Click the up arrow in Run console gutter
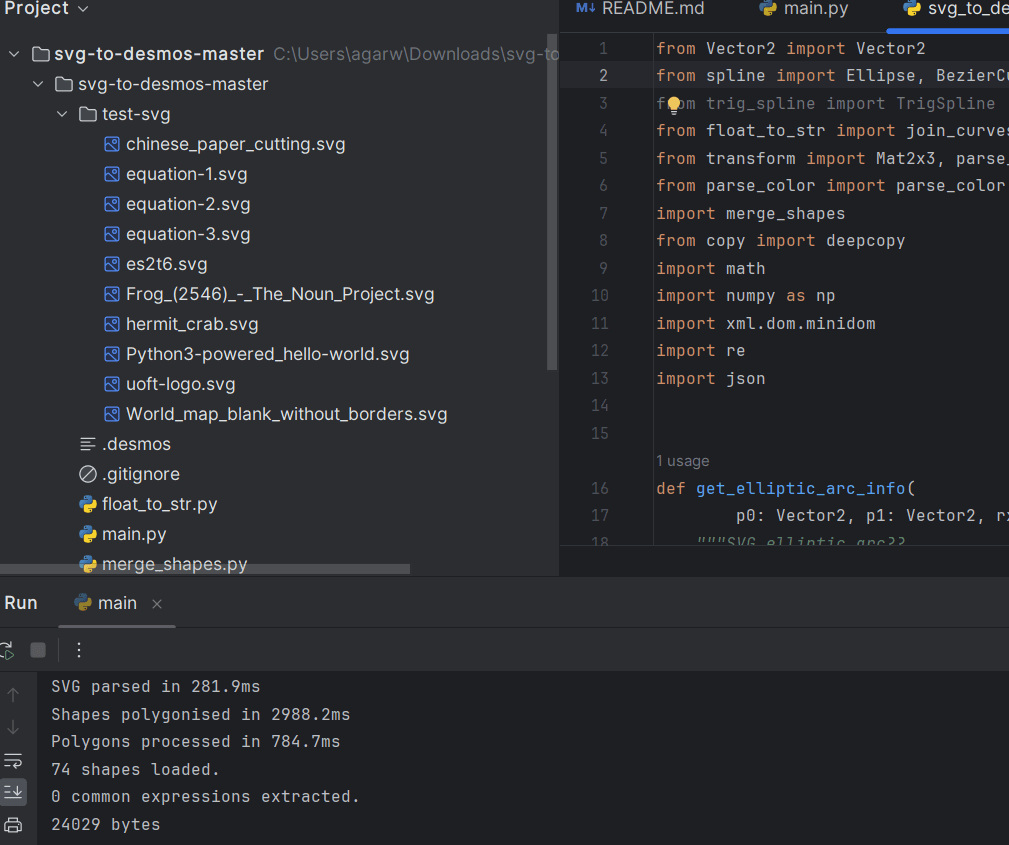The image size is (1009, 845). (13, 694)
